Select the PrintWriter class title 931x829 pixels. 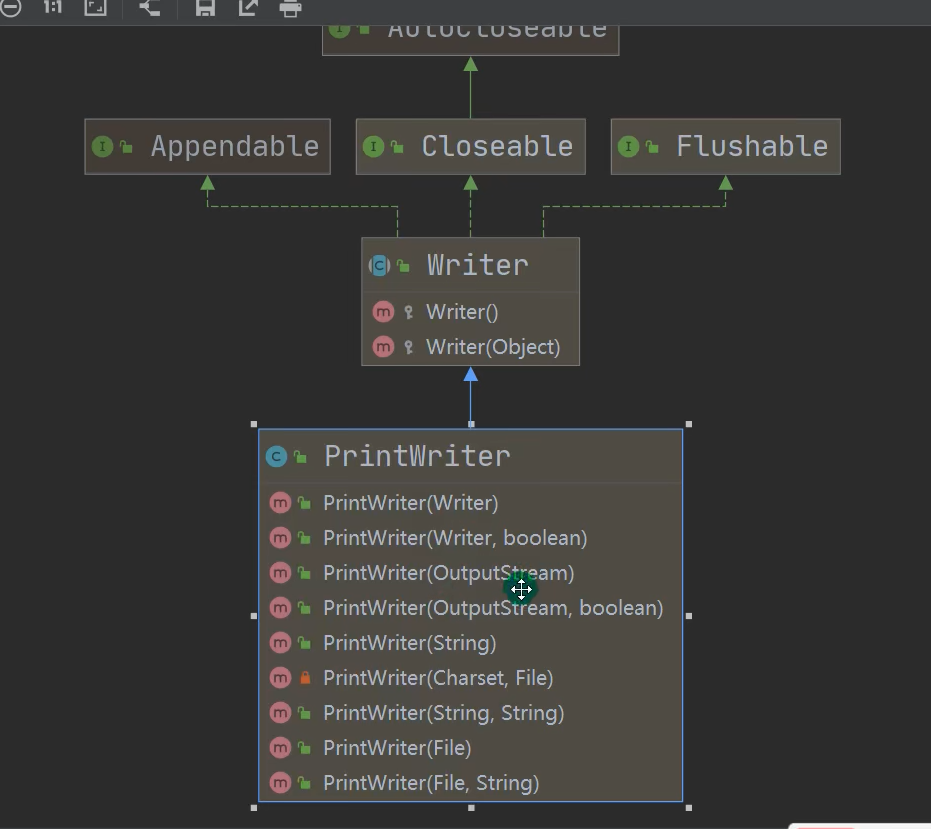[417, 457]
